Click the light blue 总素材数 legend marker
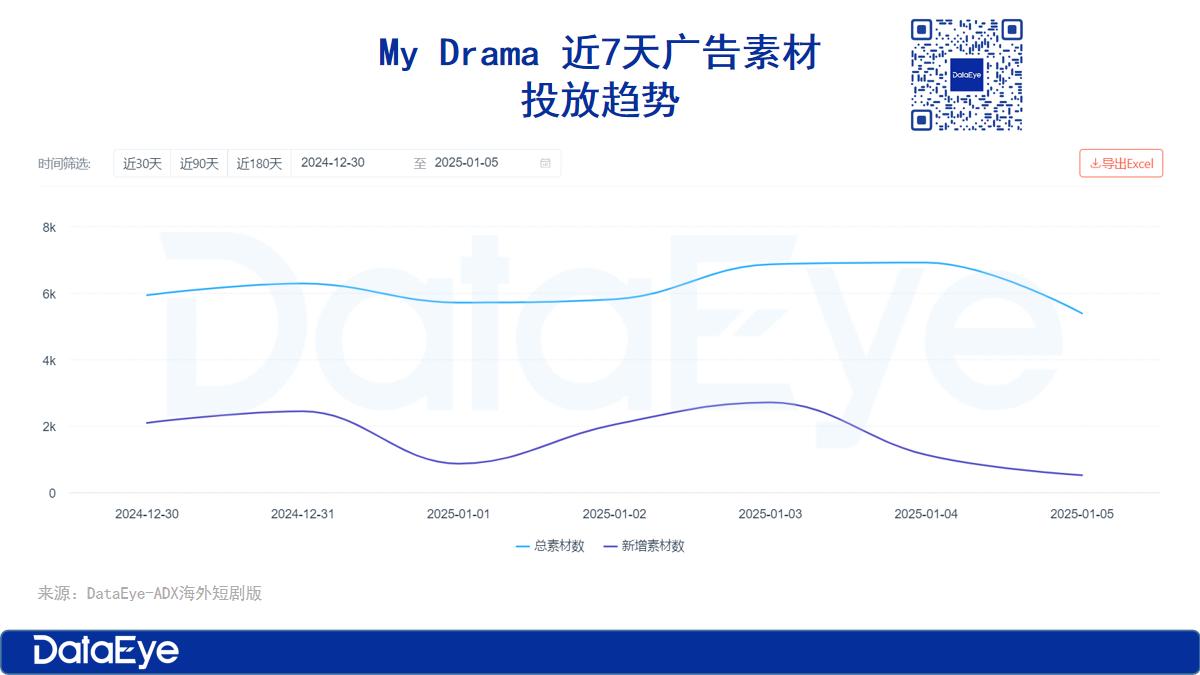Image resolution: width=1200 pixels, height=675 pixels. click(x=524, y=545)
